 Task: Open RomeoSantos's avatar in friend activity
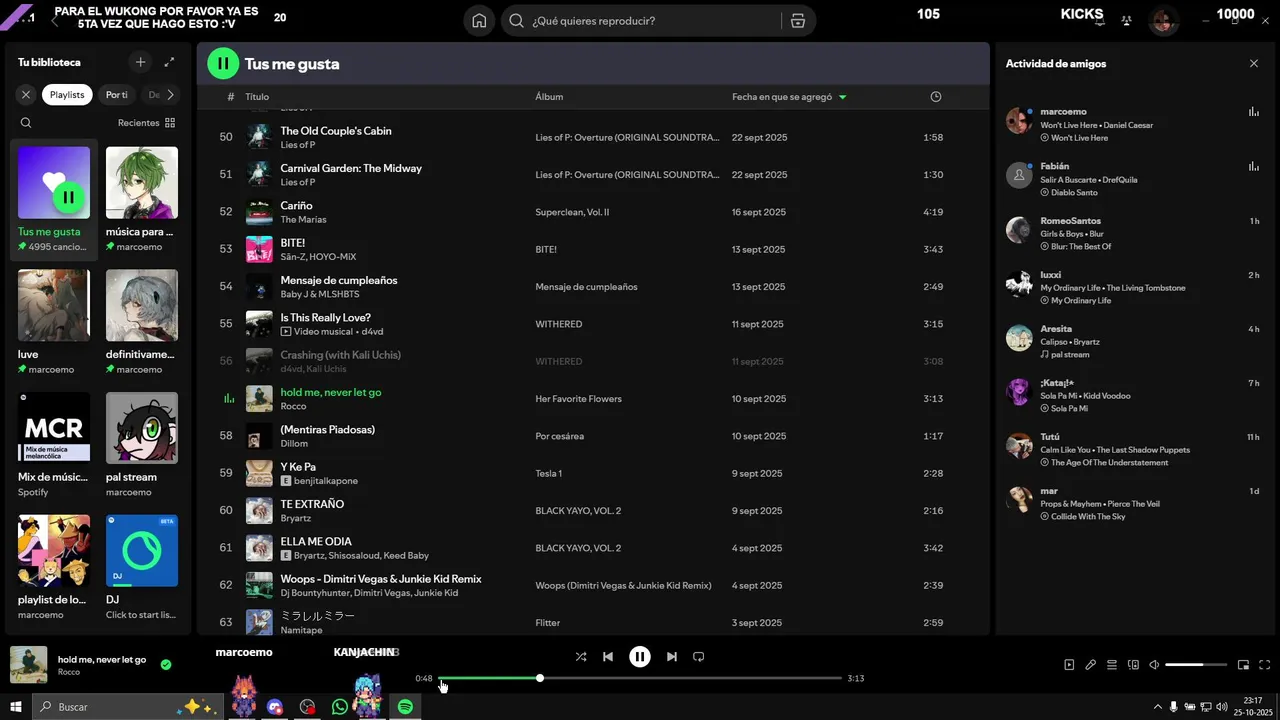[x=1019, y=230]
